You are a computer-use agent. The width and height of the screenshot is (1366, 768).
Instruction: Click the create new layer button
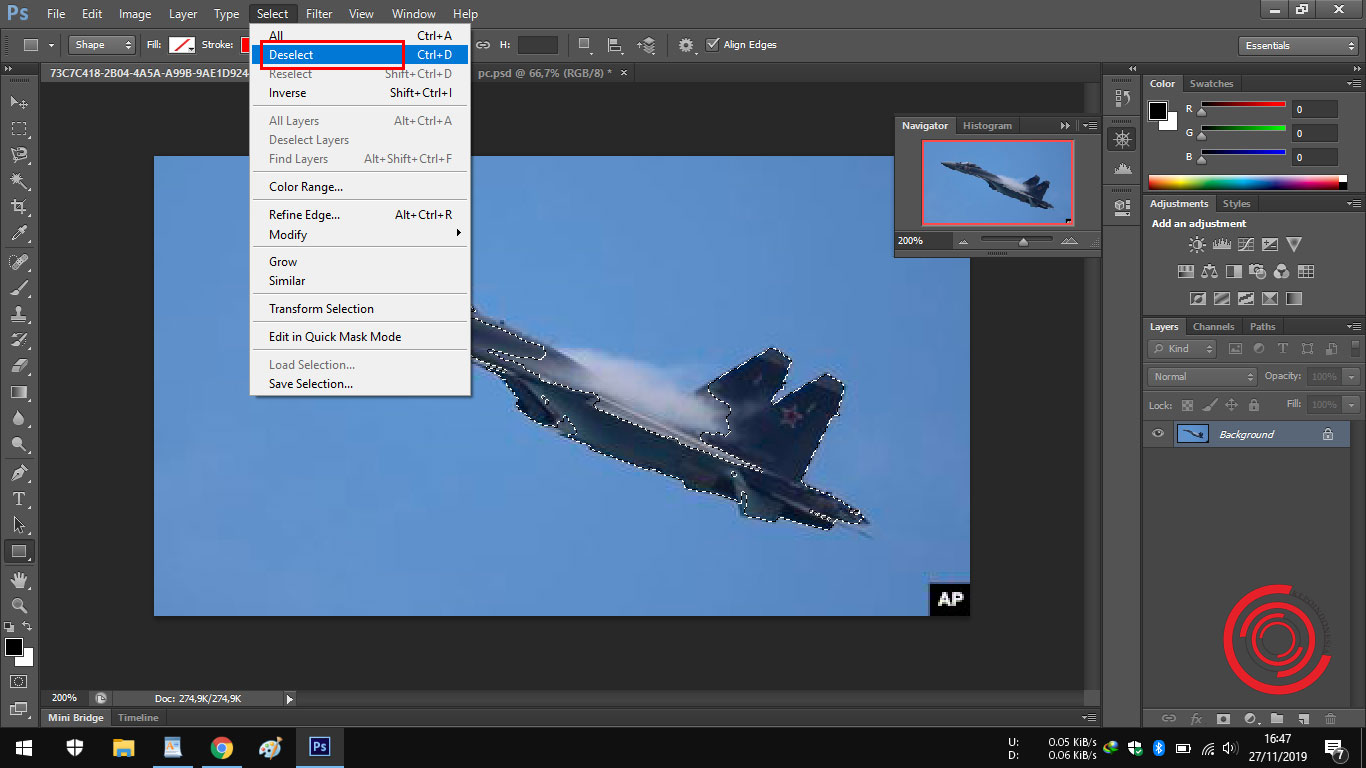click(1303, 718)
